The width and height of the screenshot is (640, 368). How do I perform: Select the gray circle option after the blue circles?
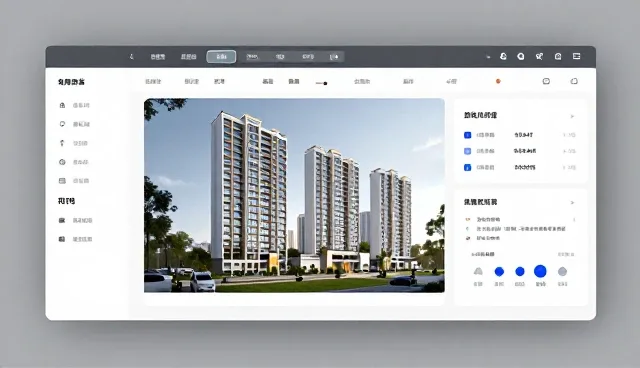[562, 271]
